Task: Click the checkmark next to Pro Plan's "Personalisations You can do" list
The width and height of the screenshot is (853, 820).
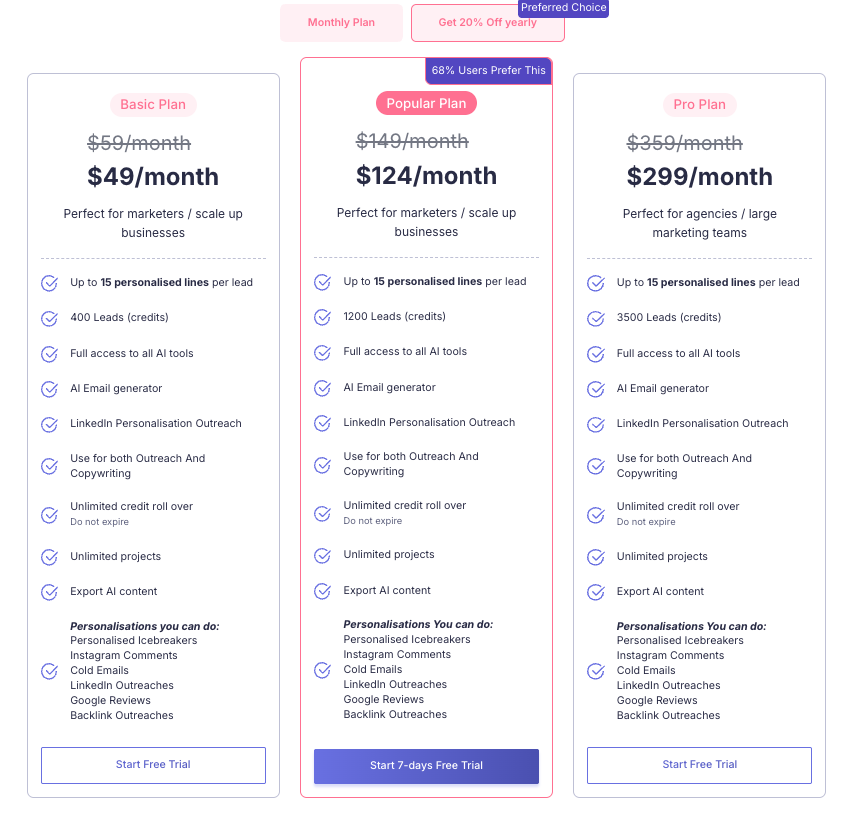Action: coord(595,671)
